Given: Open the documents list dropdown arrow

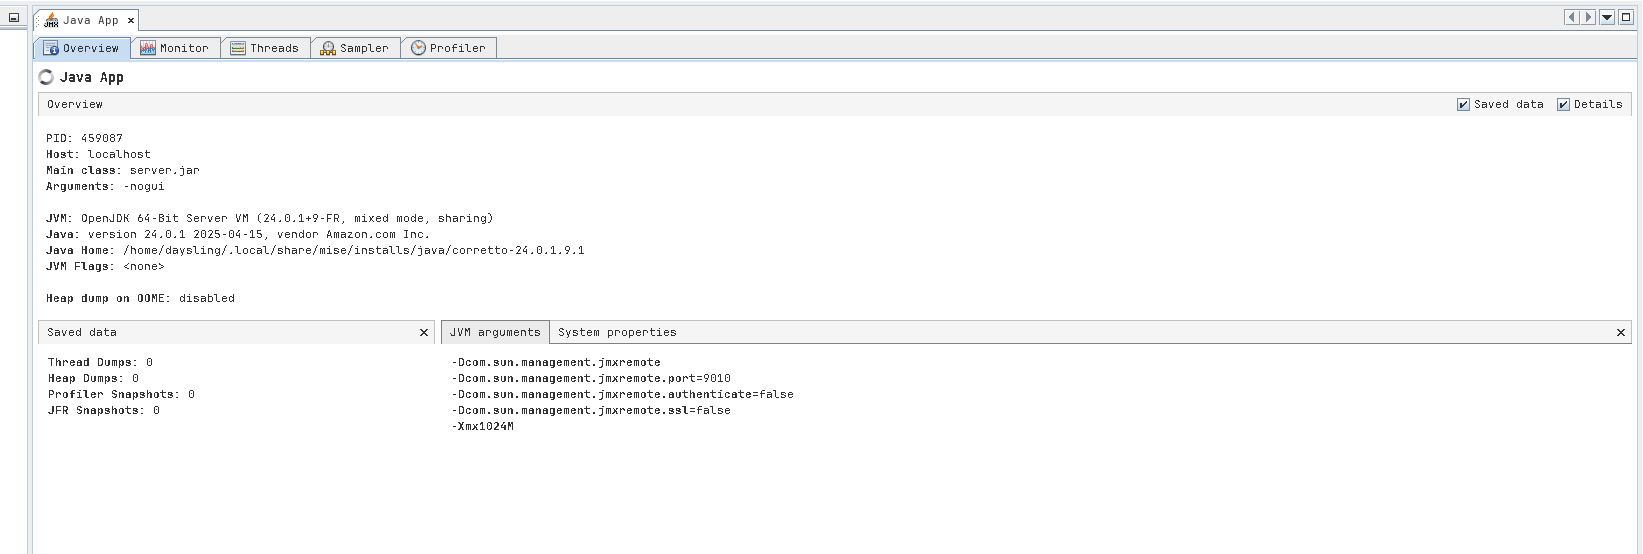Looking at the screenshot, I should point(1607,17).
